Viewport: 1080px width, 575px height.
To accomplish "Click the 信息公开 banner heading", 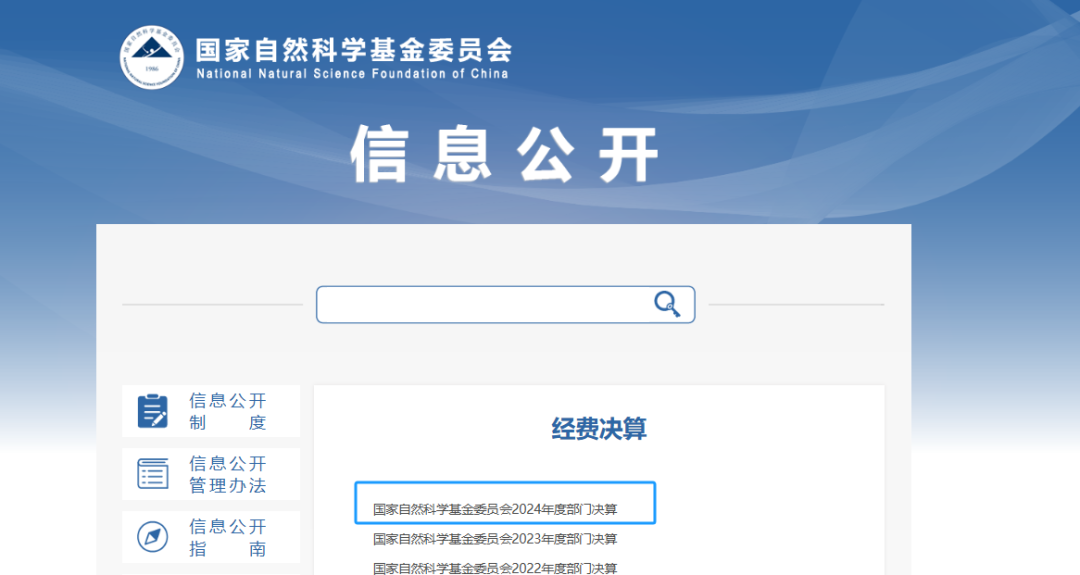I will pos(505,154).
